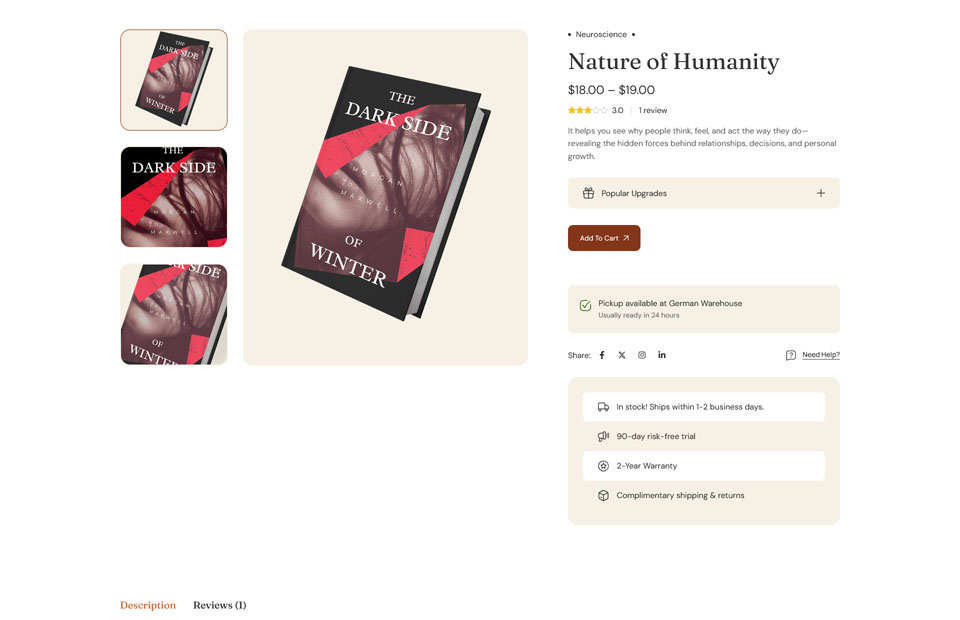Select the third cropped book thumbnail

174,314
